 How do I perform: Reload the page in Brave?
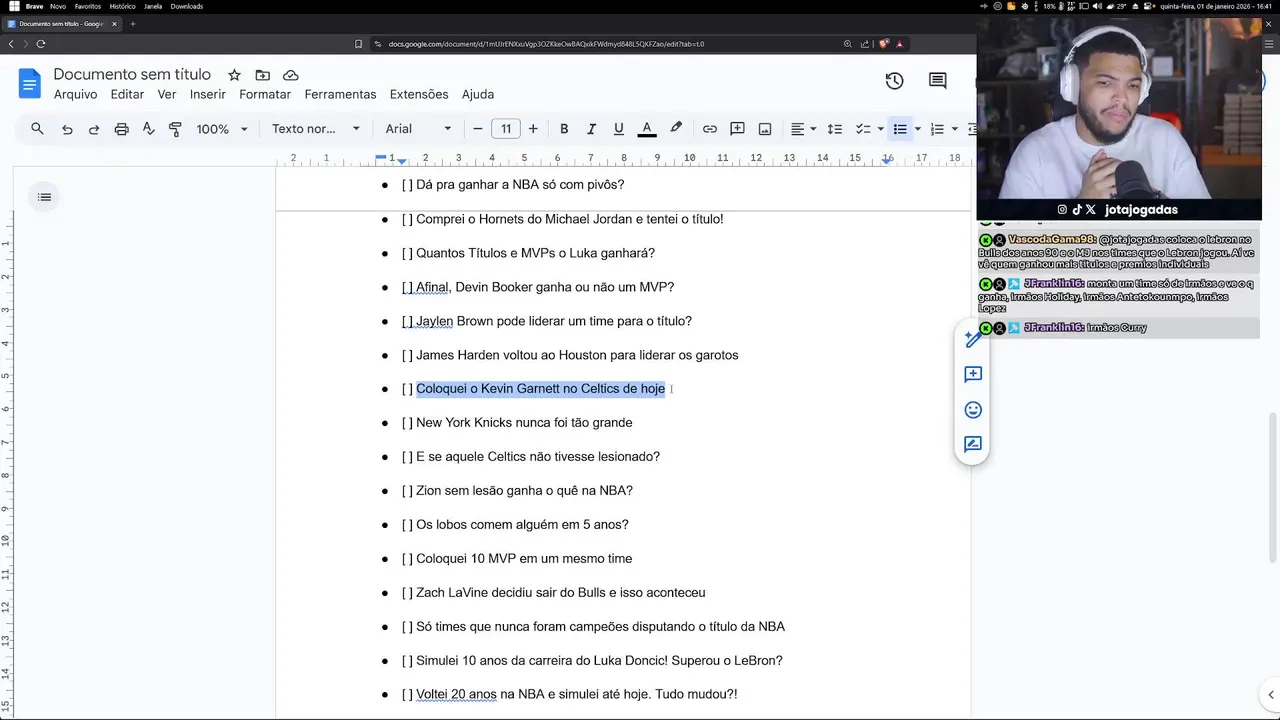point(41,44)
